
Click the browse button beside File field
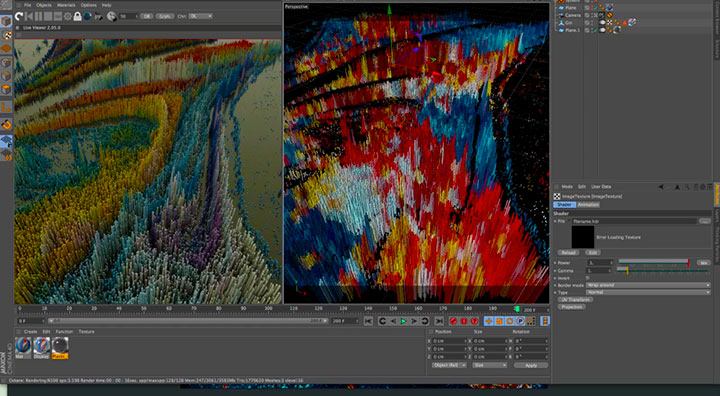point(705,221)
